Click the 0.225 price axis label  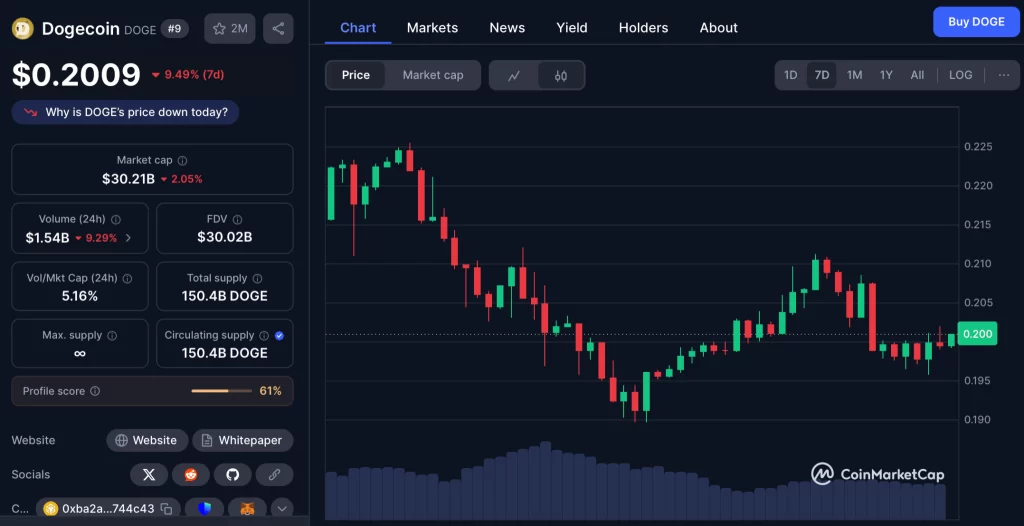[x=978, y=146]
